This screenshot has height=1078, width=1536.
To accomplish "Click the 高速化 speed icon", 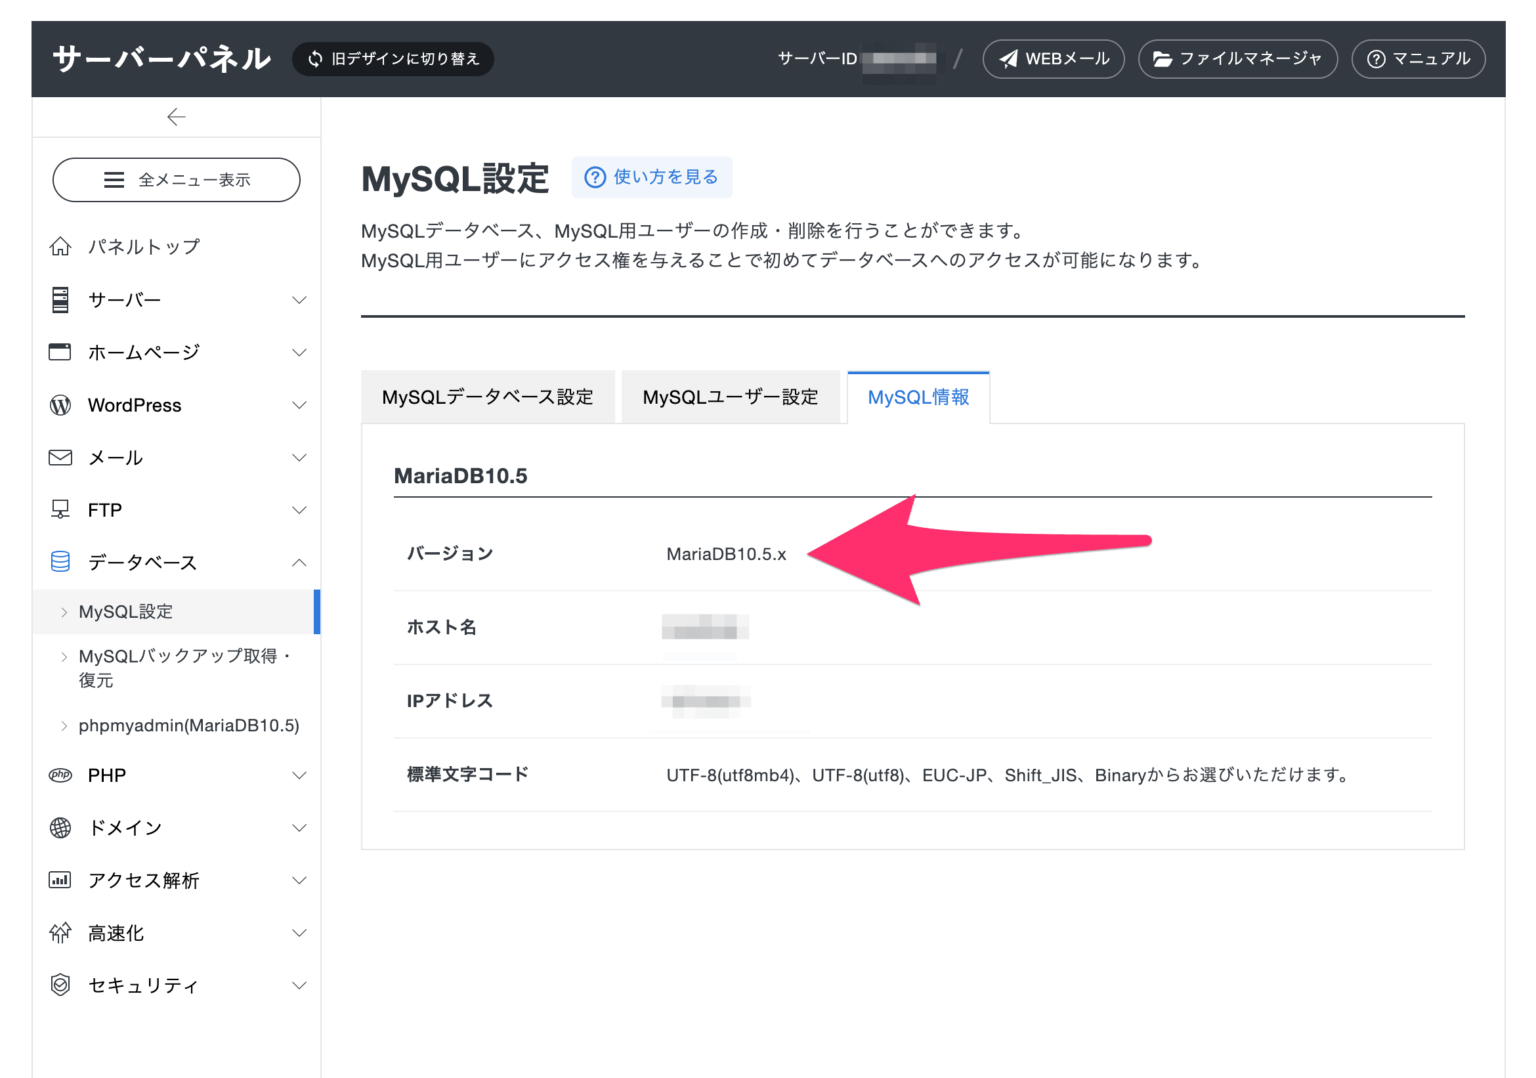I will coord(60,932).
